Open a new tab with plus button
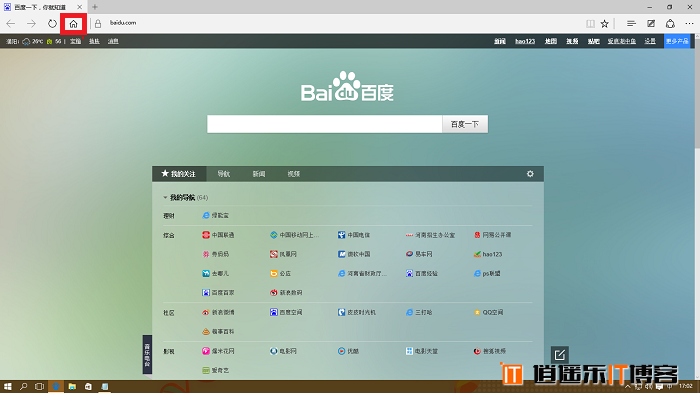The image size is (700, 393). (x=95, y=7)
